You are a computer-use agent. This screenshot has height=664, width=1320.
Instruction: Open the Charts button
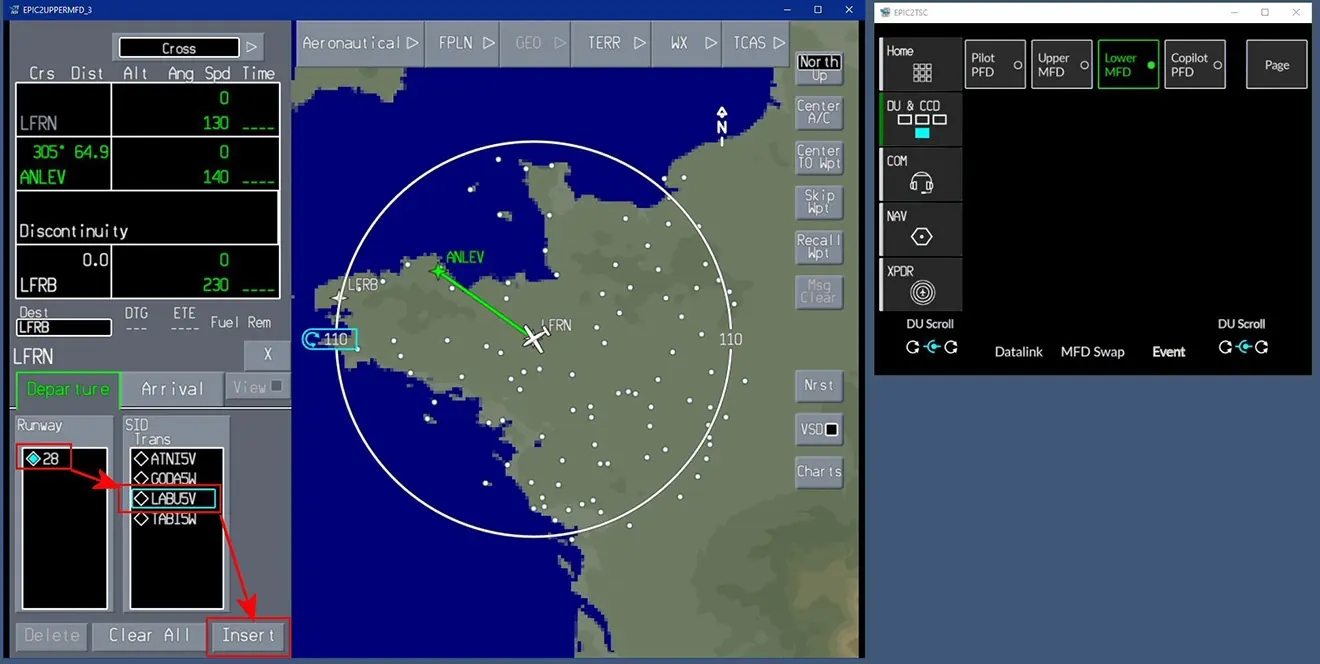[x=819, y=472]
